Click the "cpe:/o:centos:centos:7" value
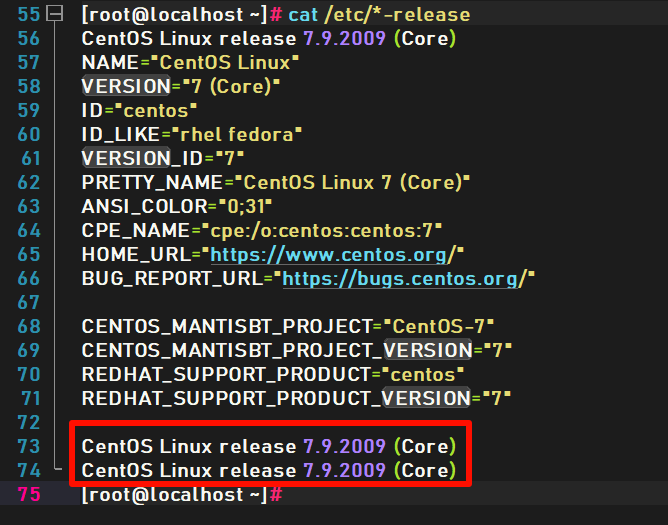Image resolution: width=668 pixels, height=525 pixels. pyautogui.click(x=321, y=231)
